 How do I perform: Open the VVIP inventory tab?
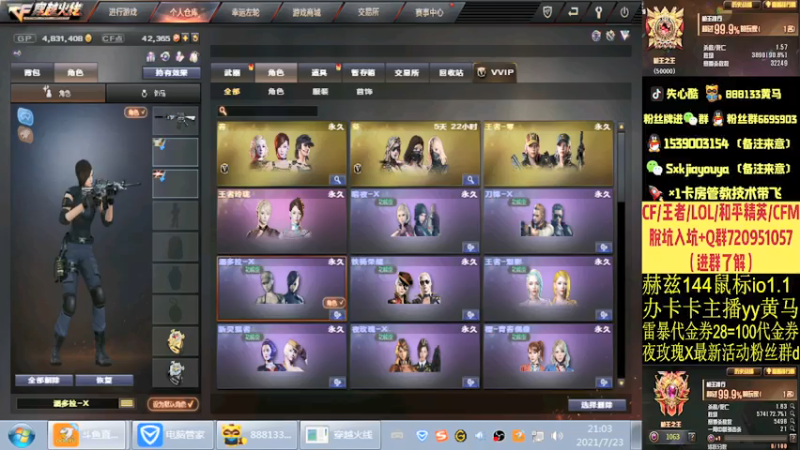click(x=495, y=72)
